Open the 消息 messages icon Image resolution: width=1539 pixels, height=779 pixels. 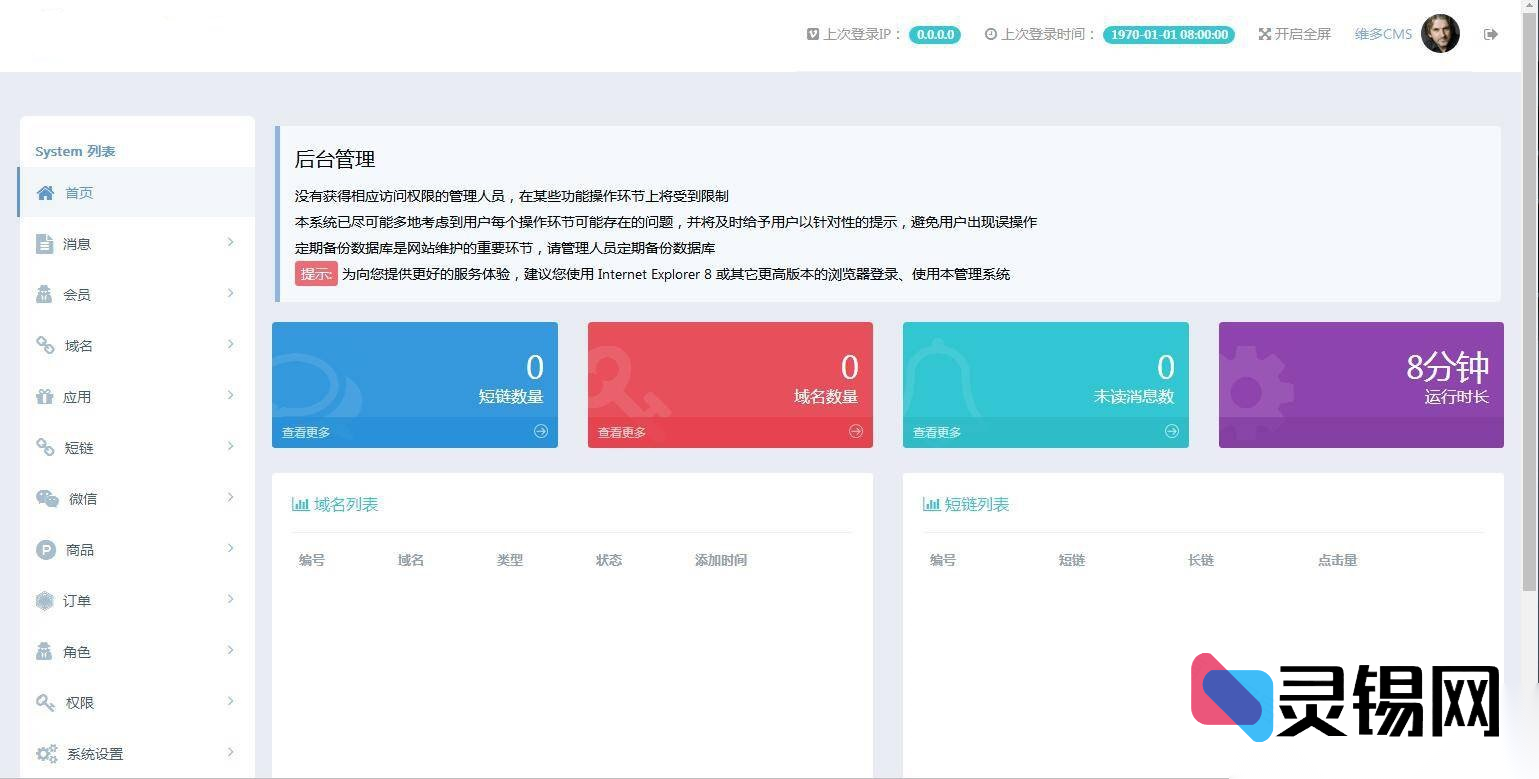[45, 243]
